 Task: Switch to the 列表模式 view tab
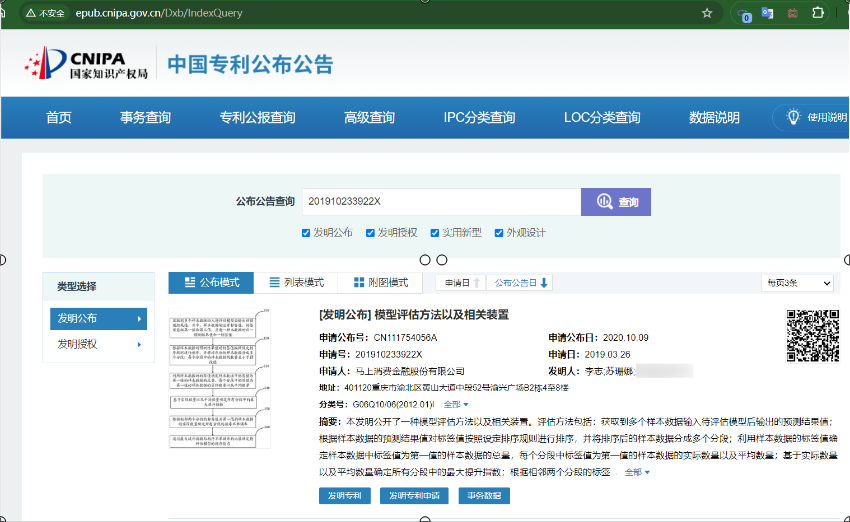(296, 283)
